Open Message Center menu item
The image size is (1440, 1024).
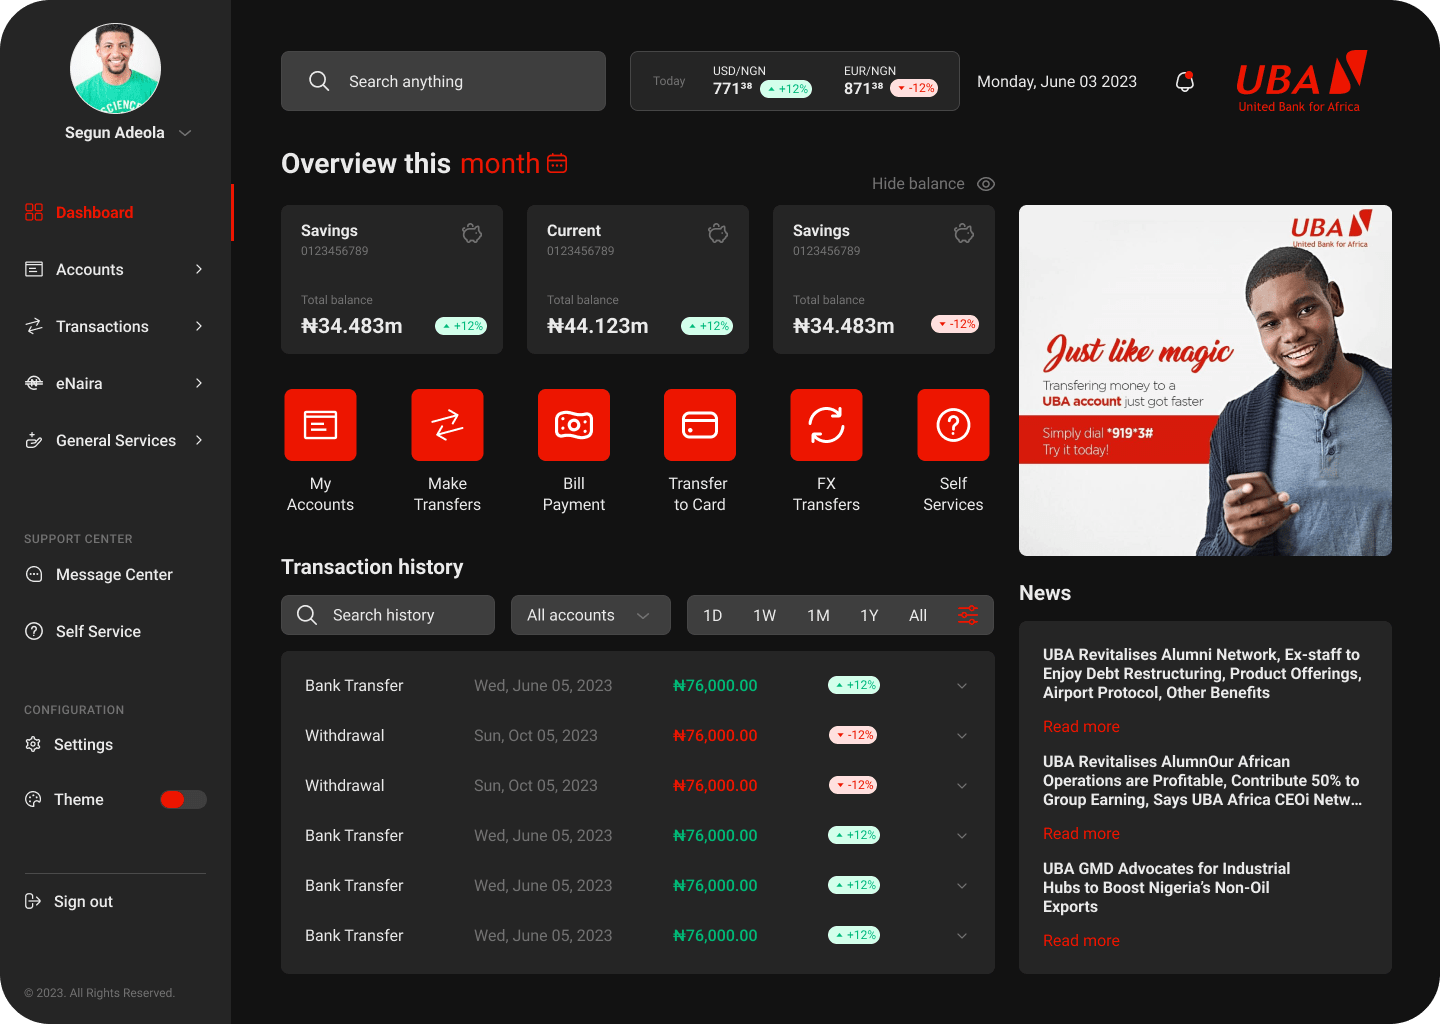[114, 574]
